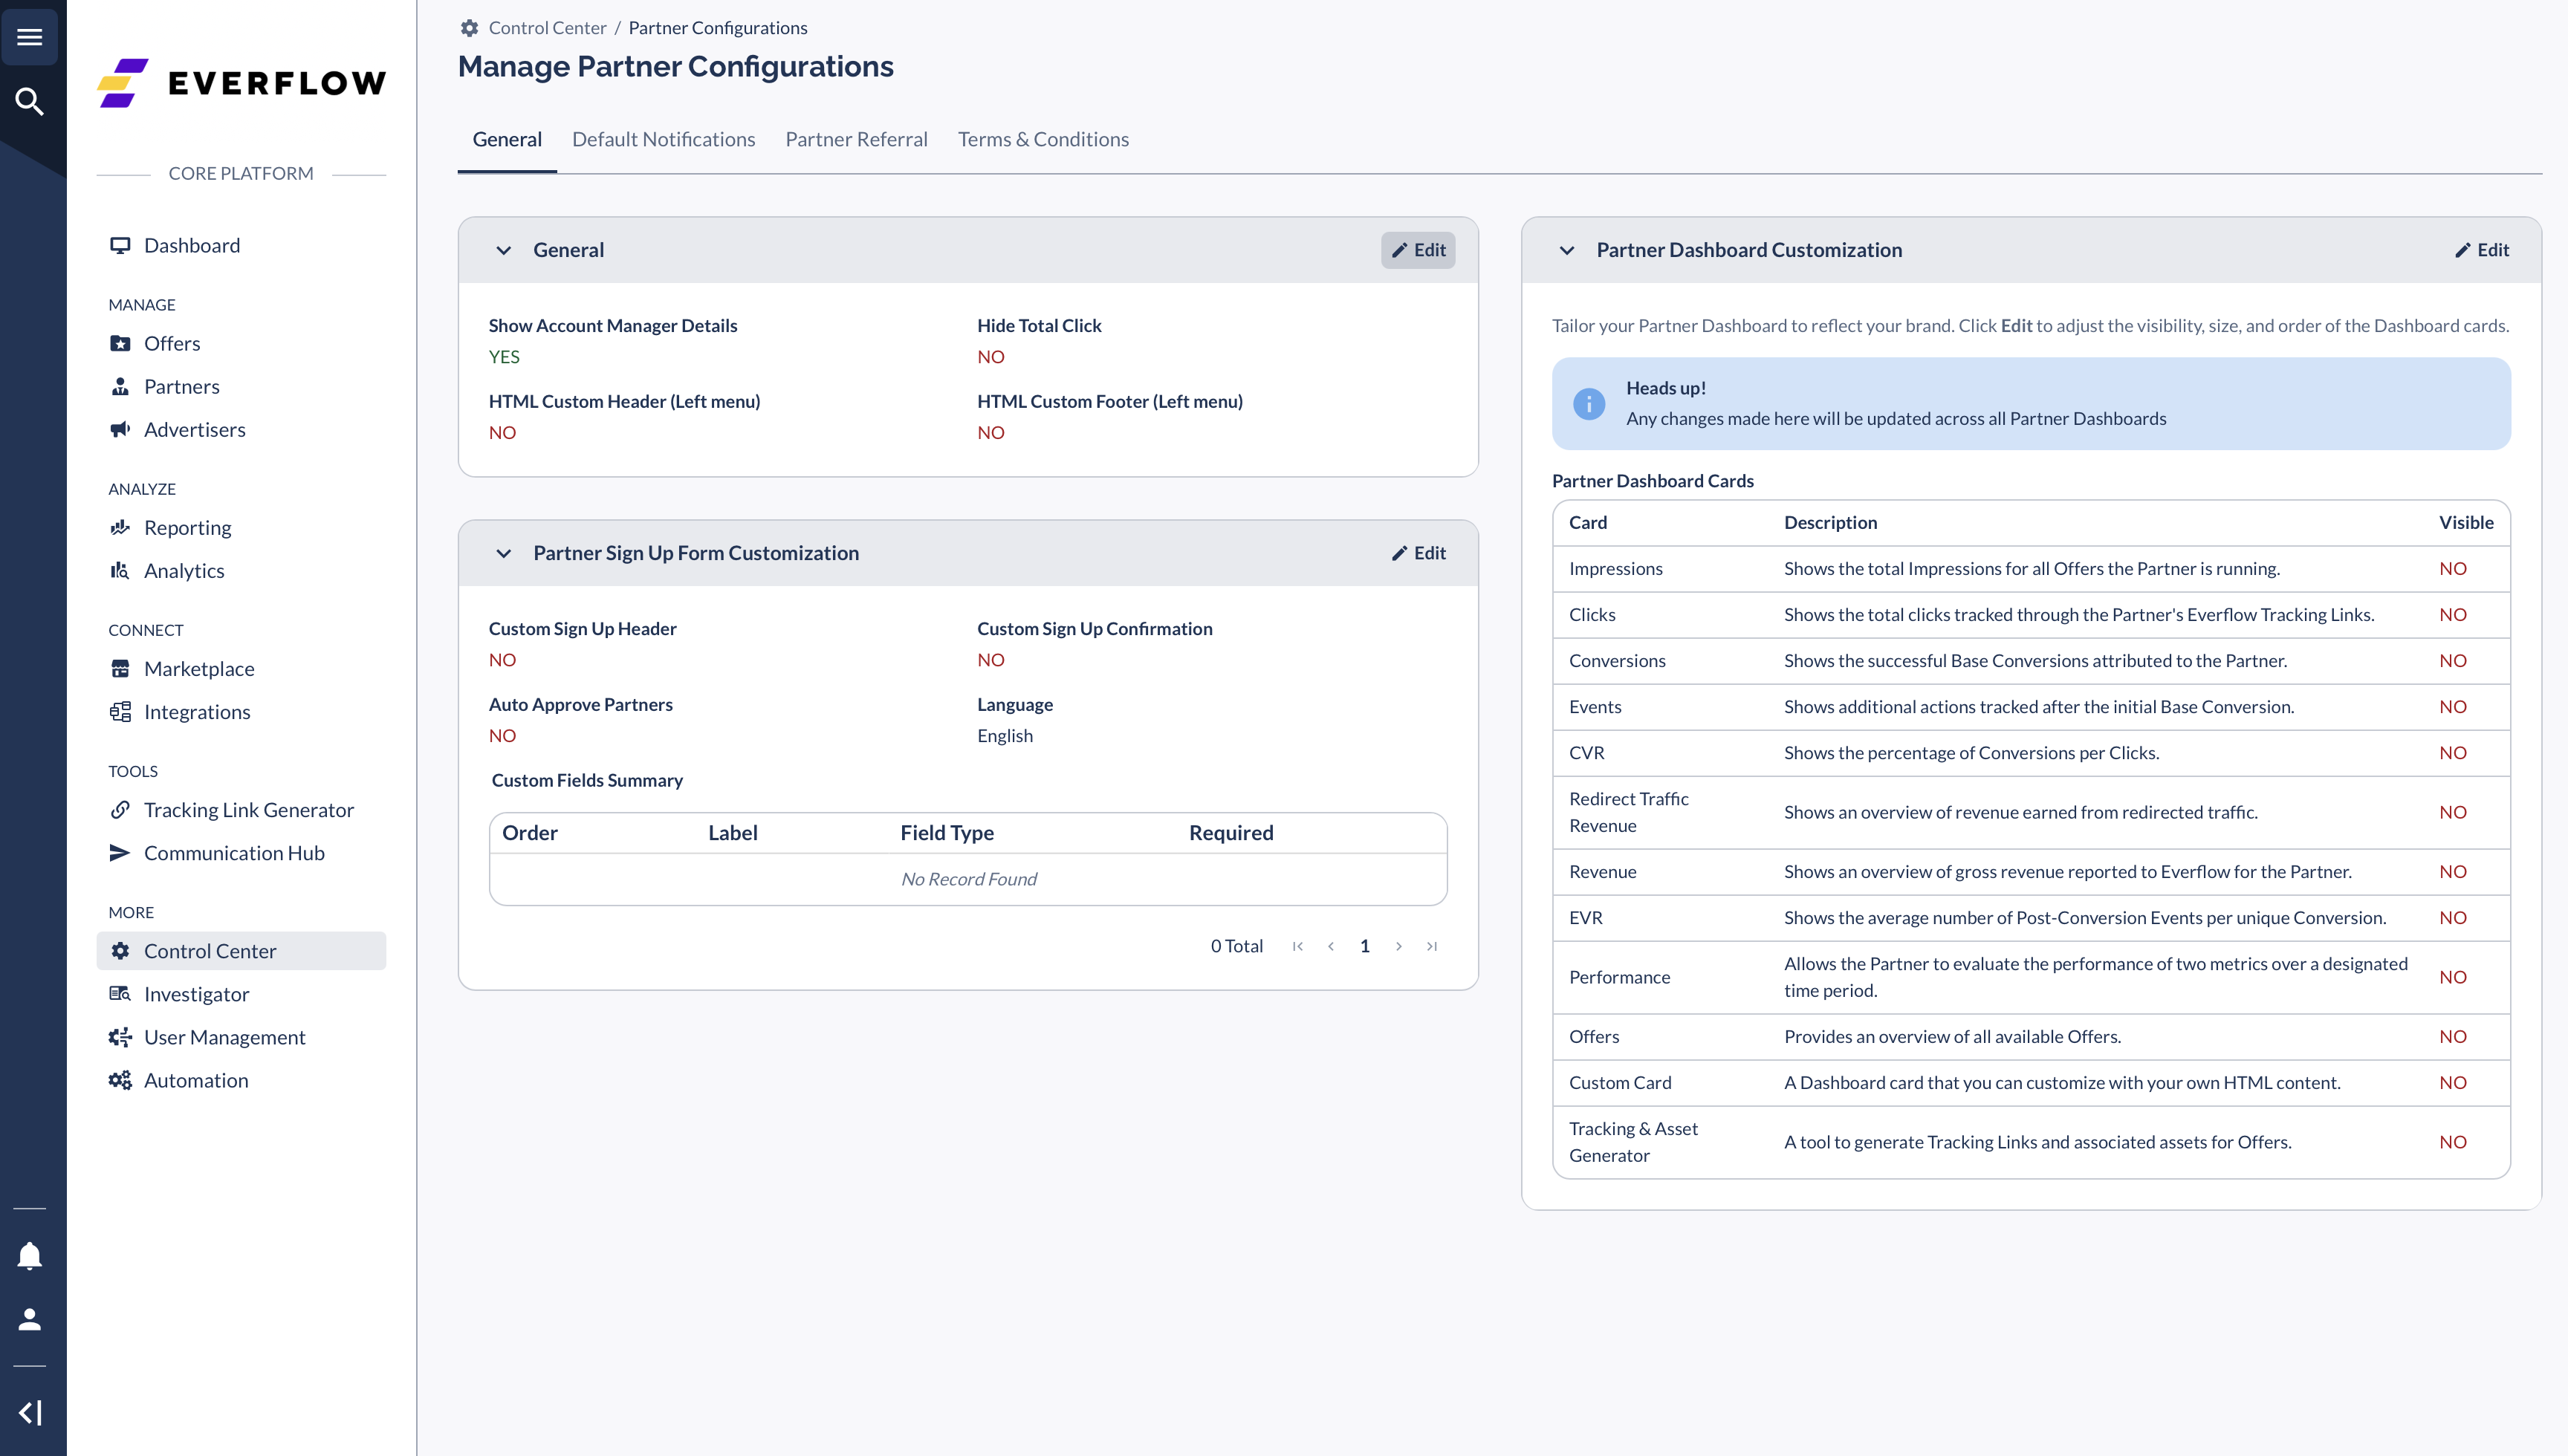Click the Custom Card row name

[x=1620, y=1082]
